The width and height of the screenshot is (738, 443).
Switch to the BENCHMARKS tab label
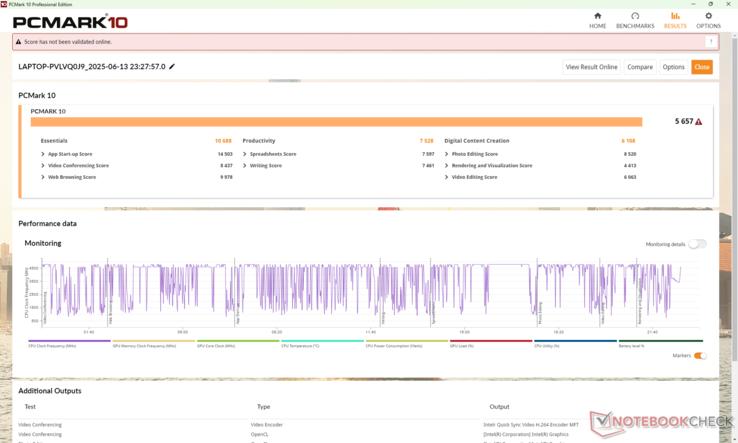635,26
